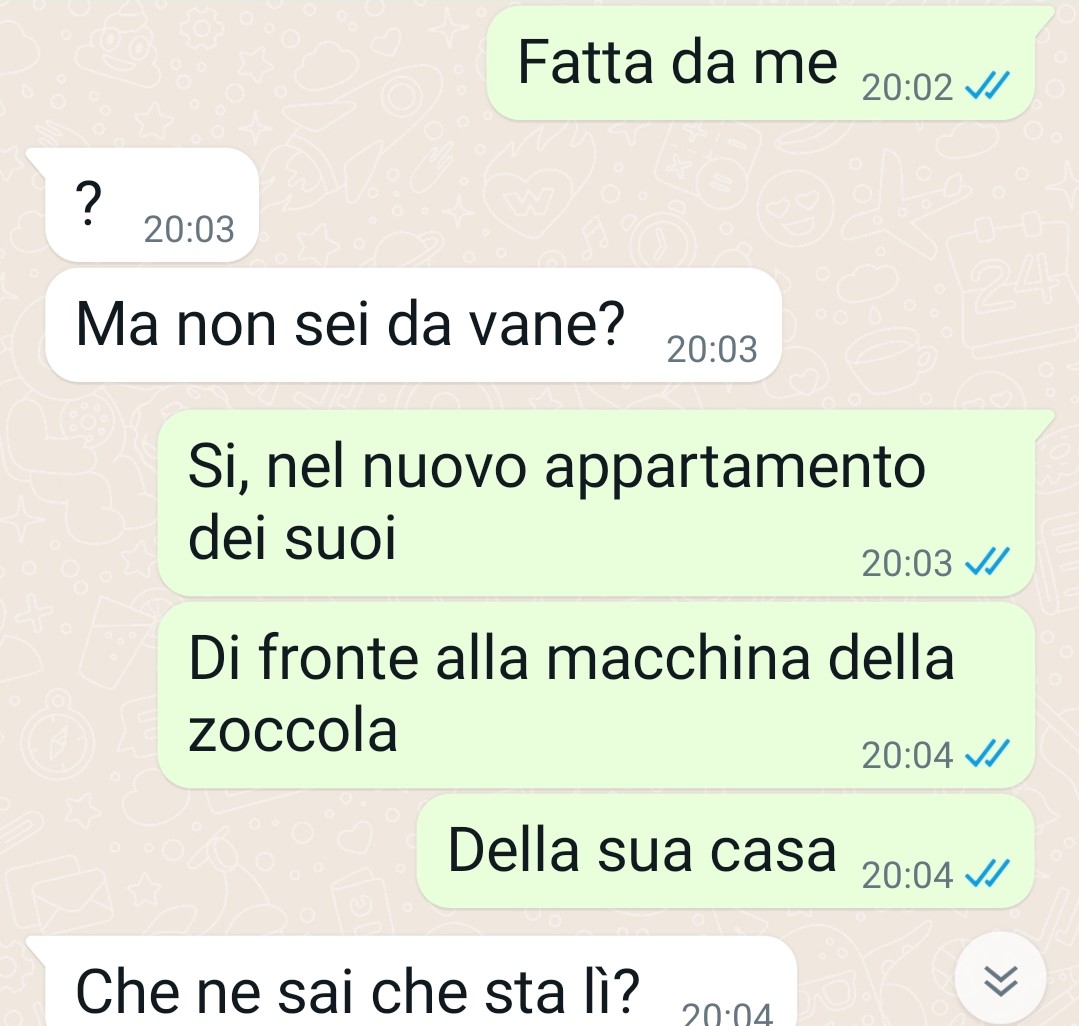Screen dimensions: 1079x1026
Task: Tap the "Di fronte alla macchina della zoccola" bubble
Action: coord(596,695)
